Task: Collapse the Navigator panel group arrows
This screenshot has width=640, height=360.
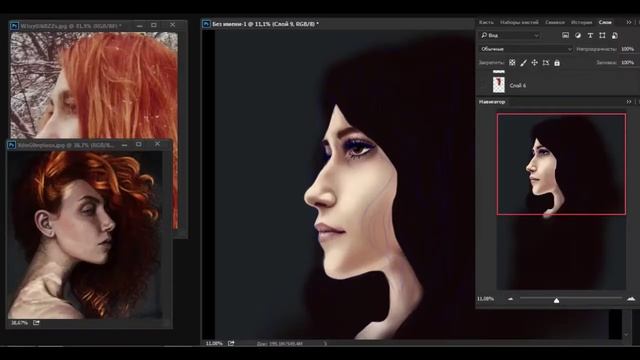Action: pyautogui.click(x=629, y=102)
